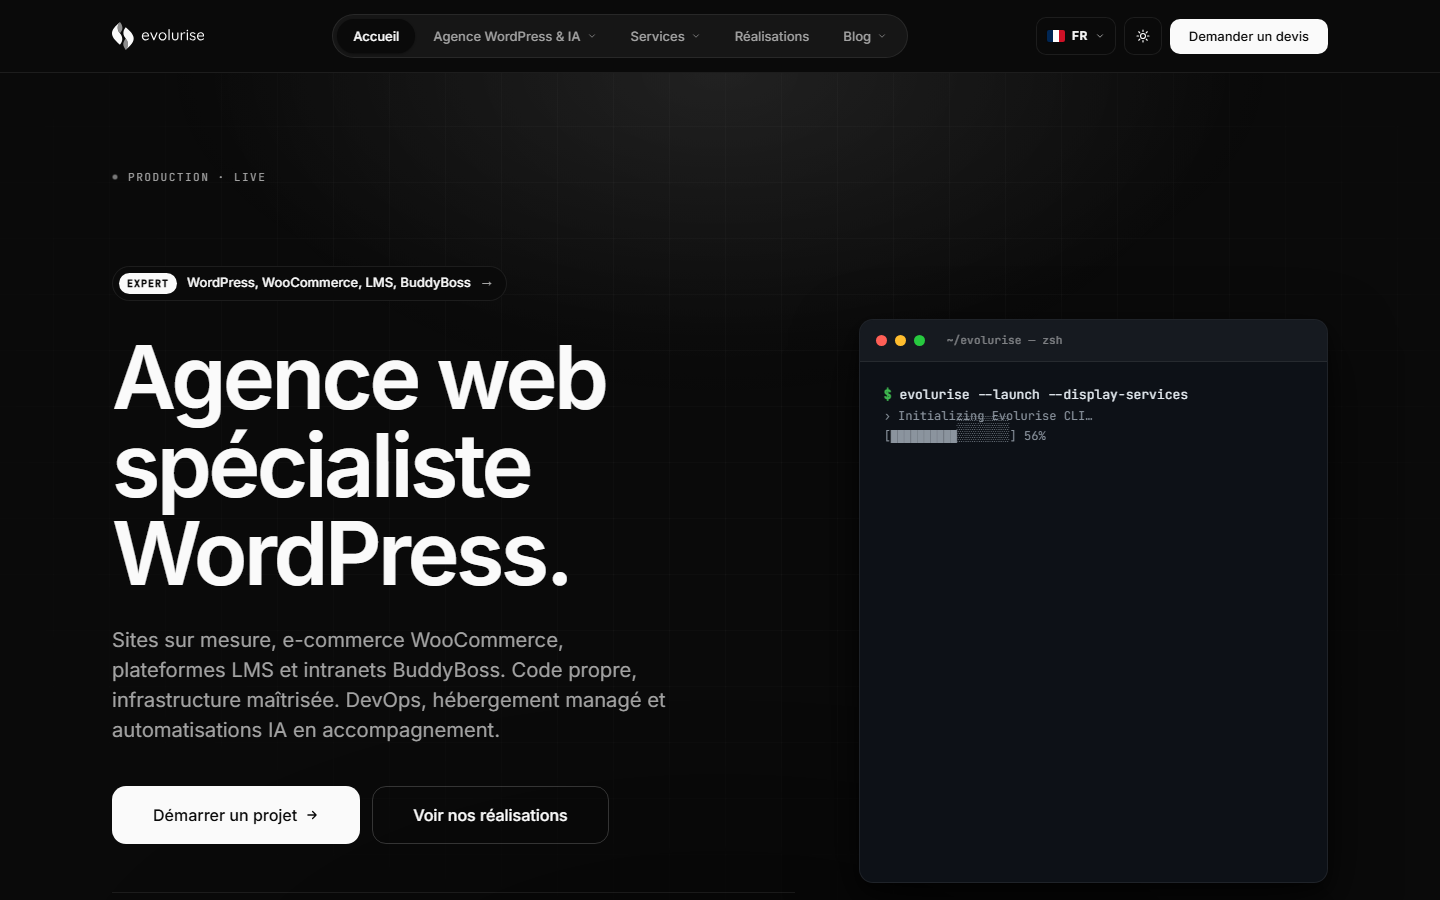Click the Voir nos réalisations button
Viewport: 1440px width, 900px height.
coord(490,815)
